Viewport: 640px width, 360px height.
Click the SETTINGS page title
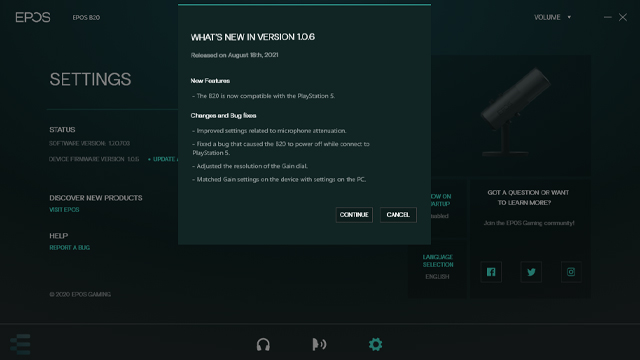point(90,79)
